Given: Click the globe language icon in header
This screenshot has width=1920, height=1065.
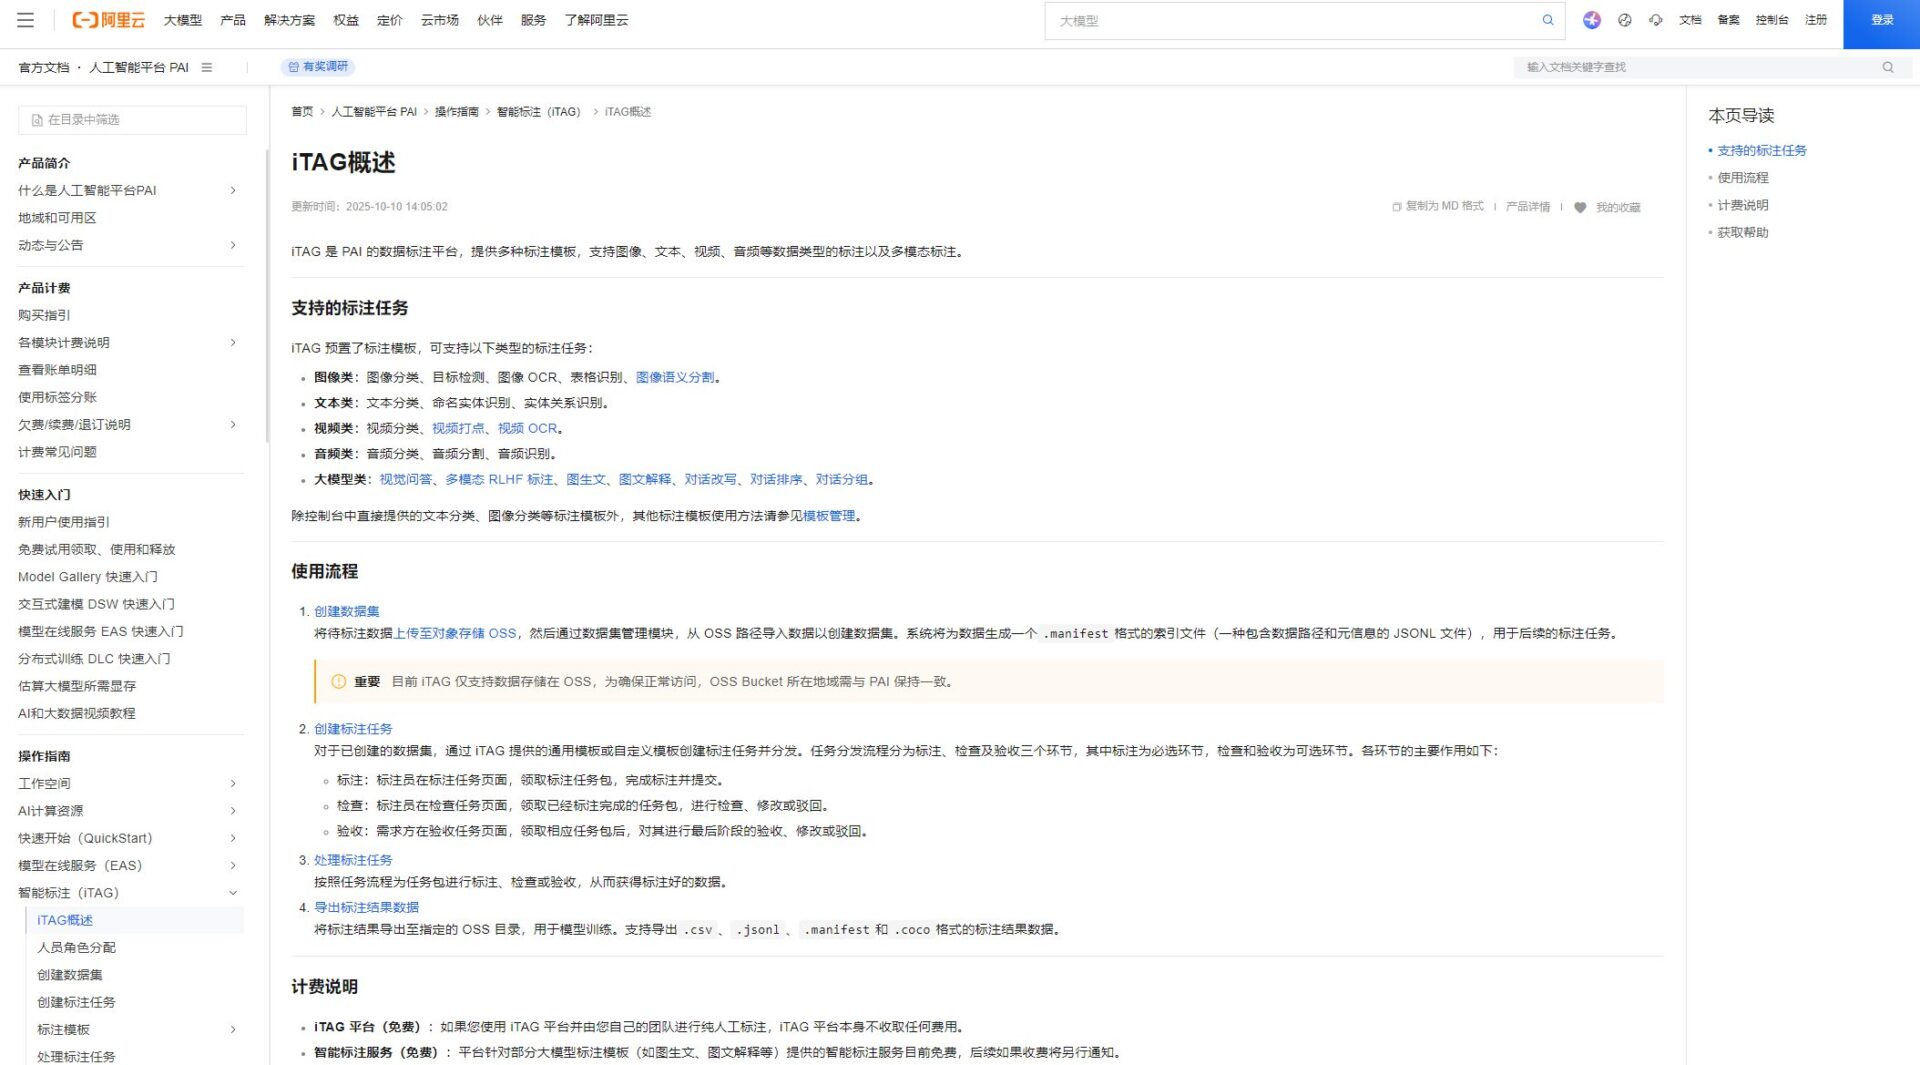Looking at the screenshot, I should (1625, 20).
